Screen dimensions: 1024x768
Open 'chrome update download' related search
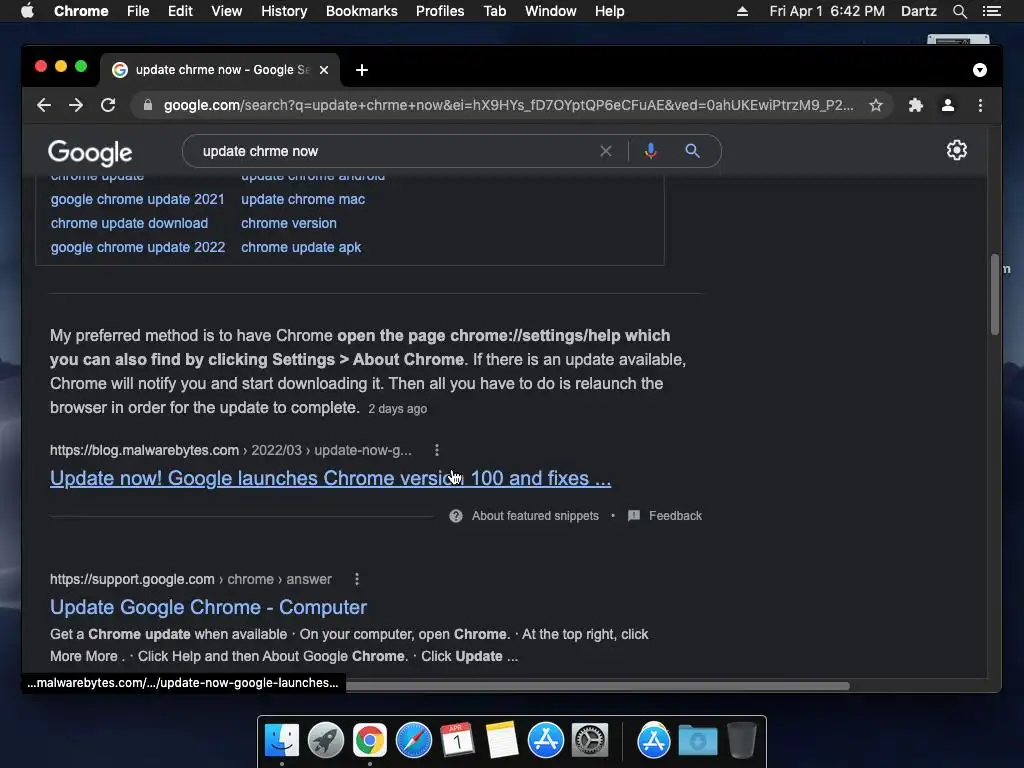click(x=129, y=223)
